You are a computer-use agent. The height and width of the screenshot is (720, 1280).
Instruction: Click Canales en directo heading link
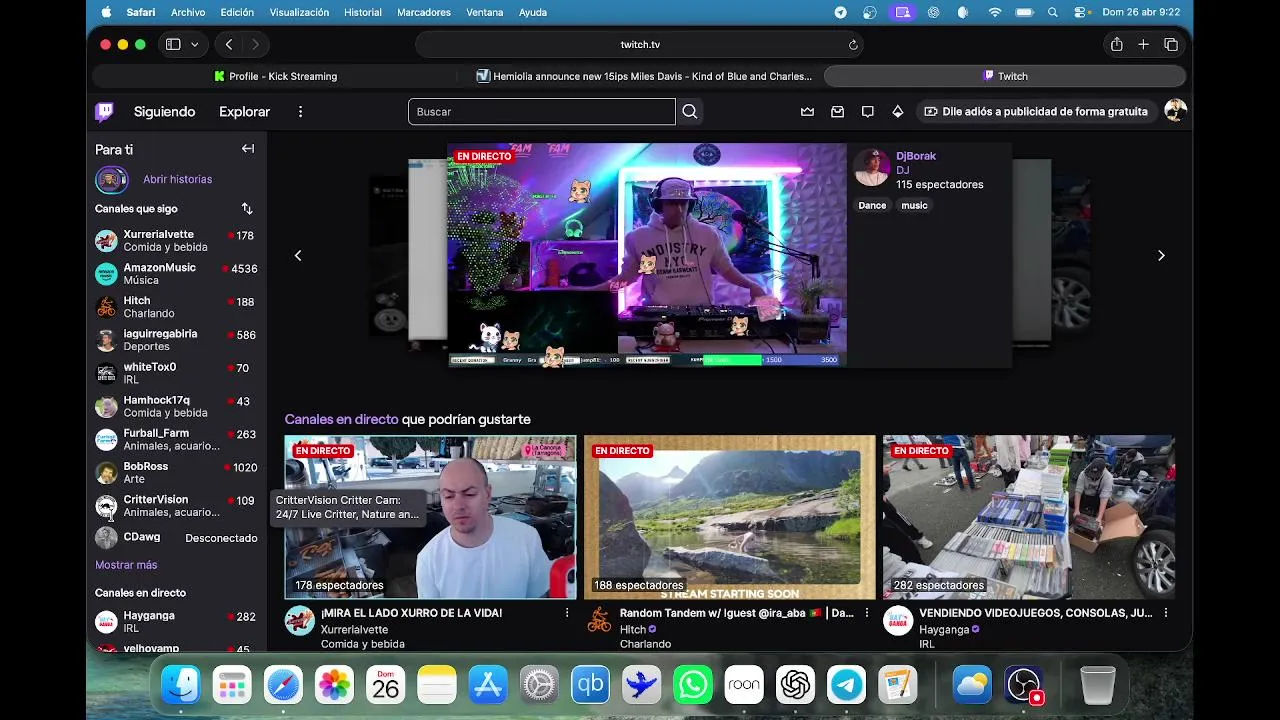[x=341, y=419]
